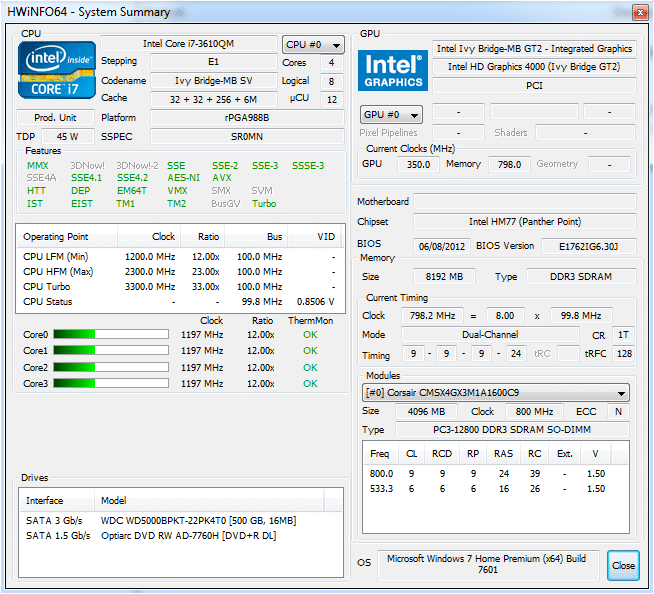
Task: Click the Dual-Channel mode field
Action: 490,335
